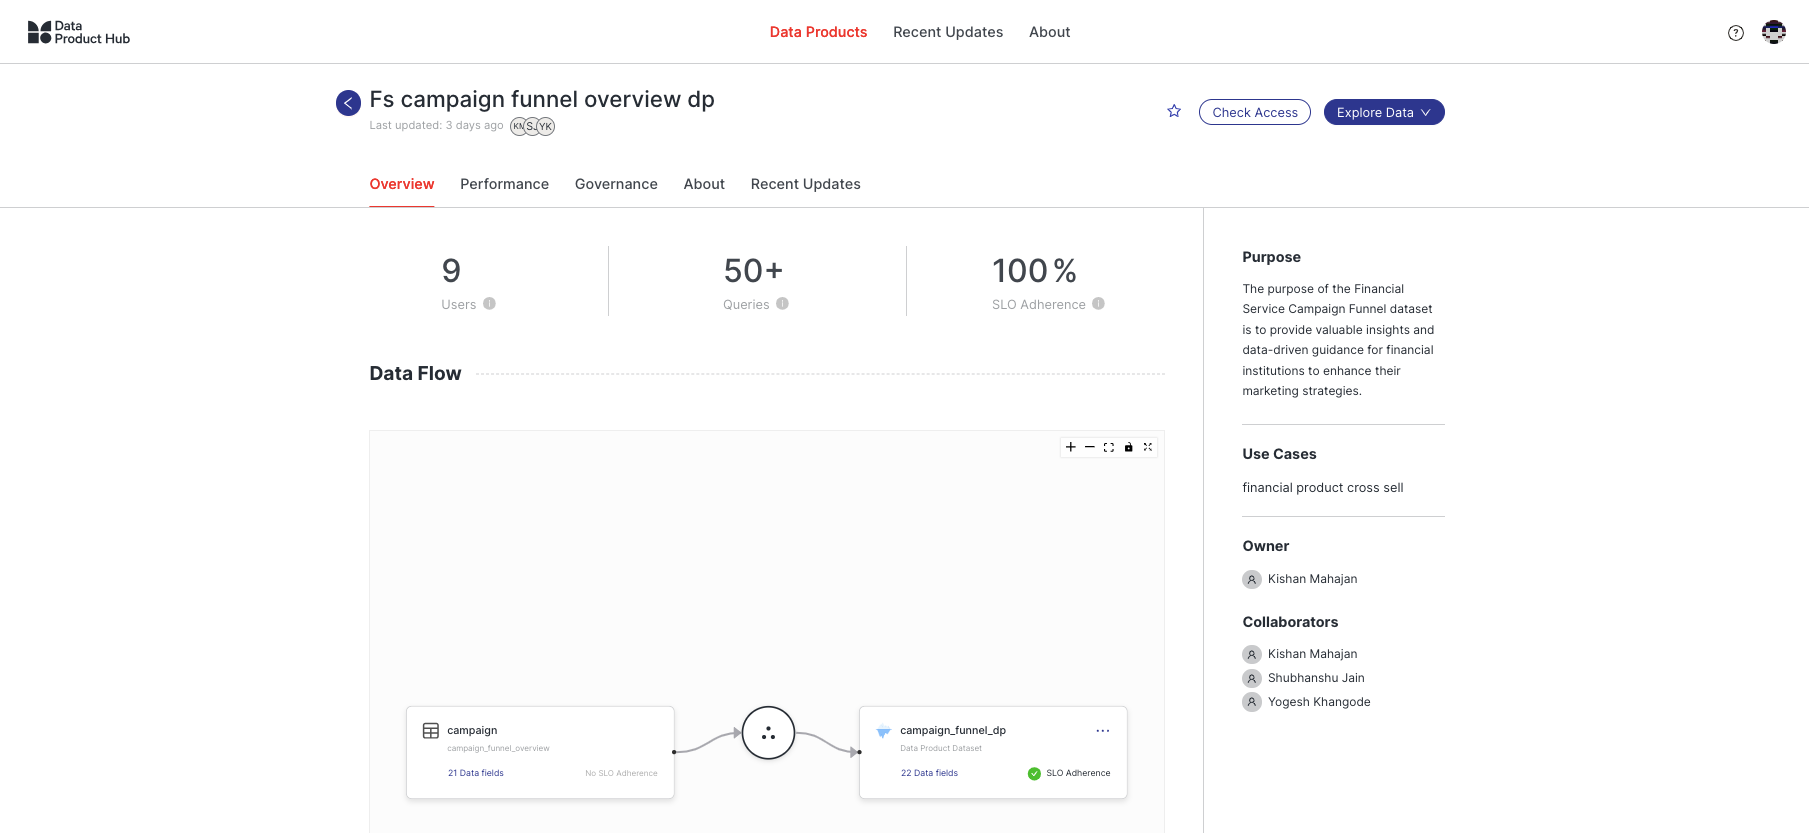This screenshot has height=833, width=1809.
Task: Open the product About tab
Action: pos(704,184)
